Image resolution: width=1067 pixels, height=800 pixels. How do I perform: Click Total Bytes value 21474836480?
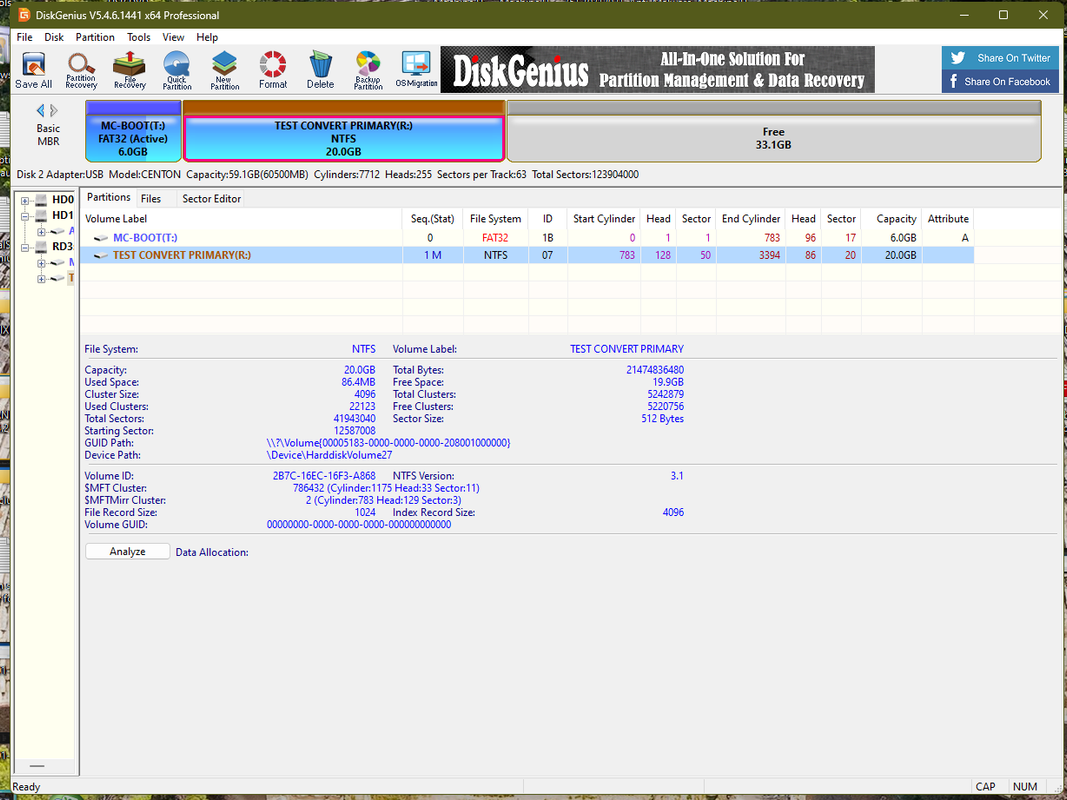pos(655,370)
